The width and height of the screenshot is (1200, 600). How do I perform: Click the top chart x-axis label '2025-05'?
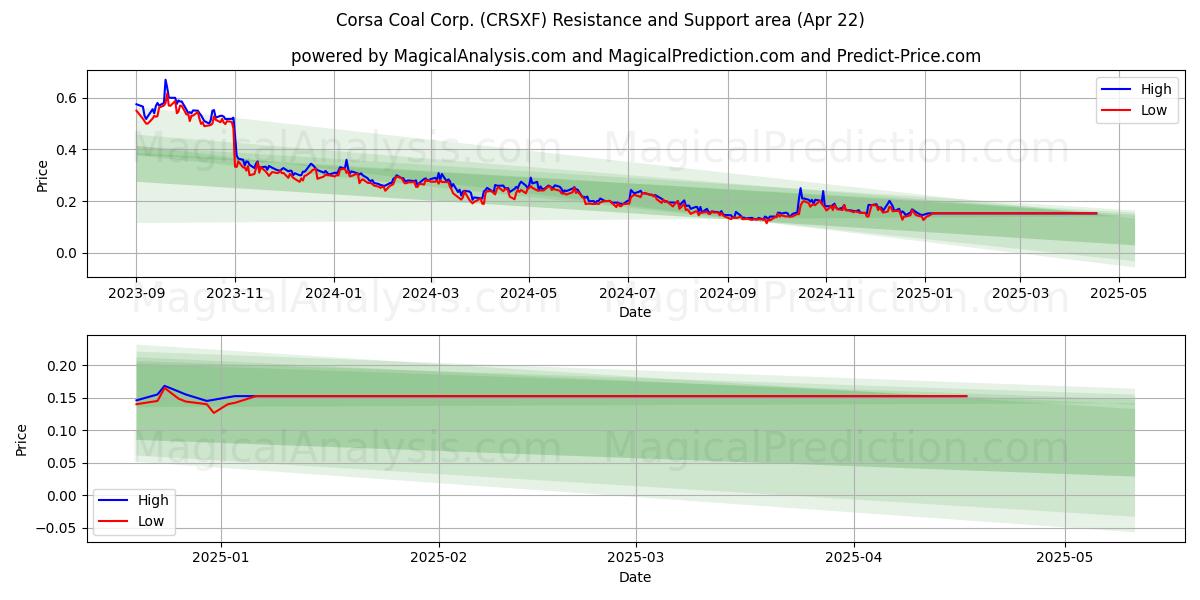click(1117, 293)
